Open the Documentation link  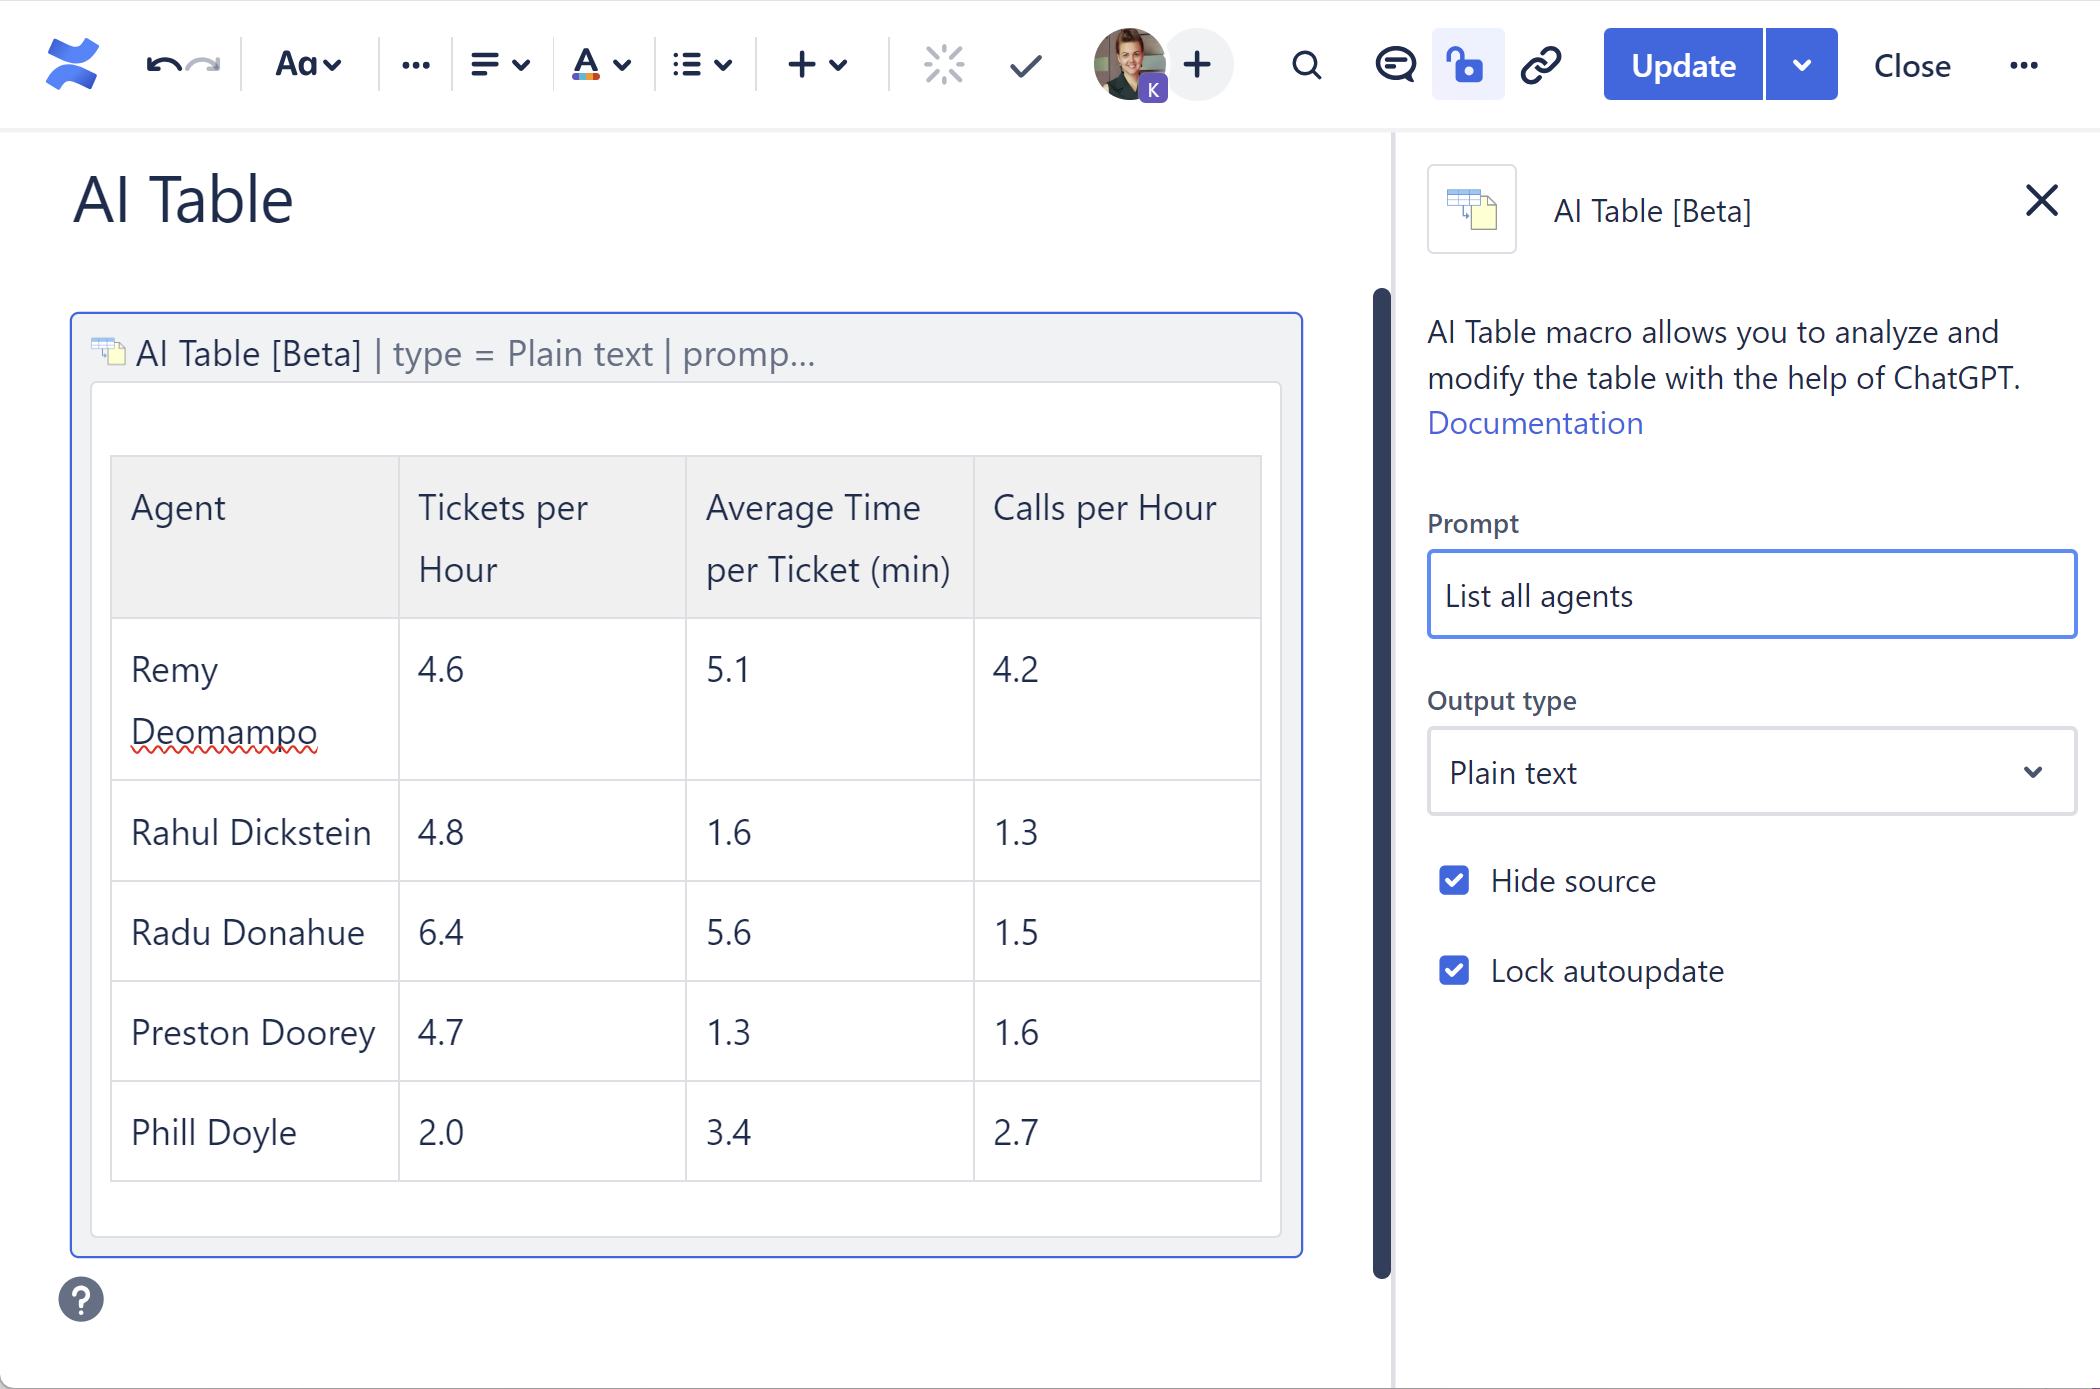click(x=1535, y=423)
